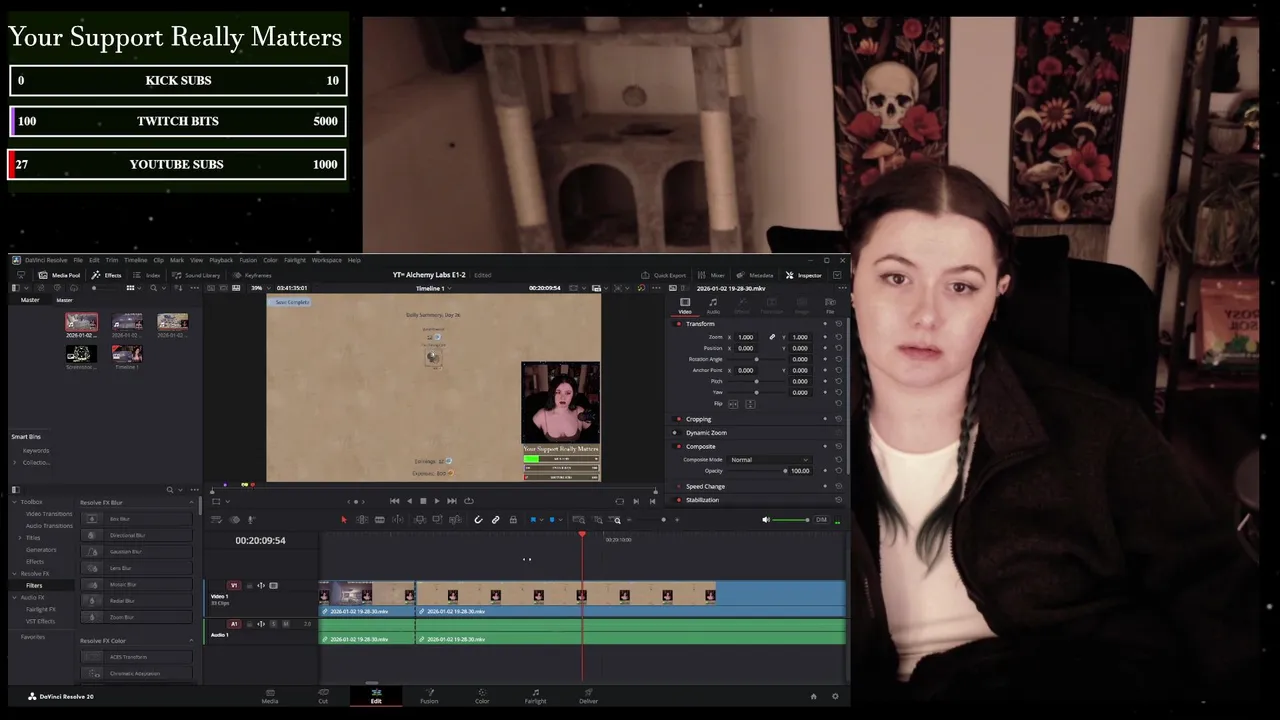
Task: Open the Media Pool panel
Action: point(60,275)
